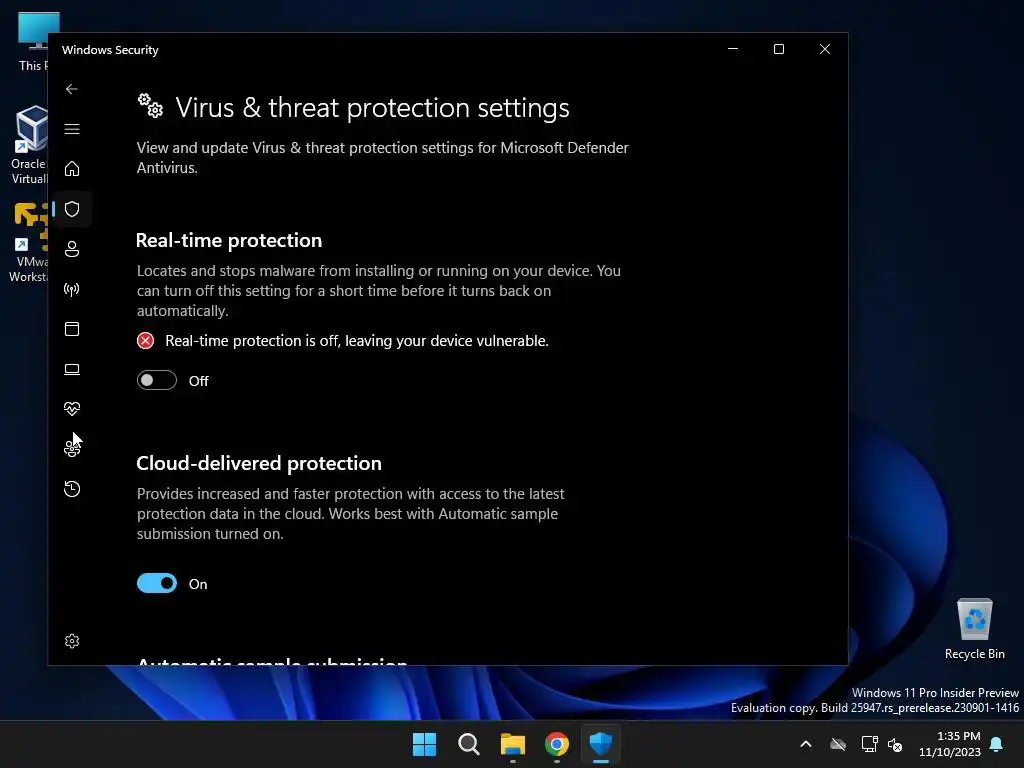Click the 'Real-time protection is off' warning text

click(357, 341)
